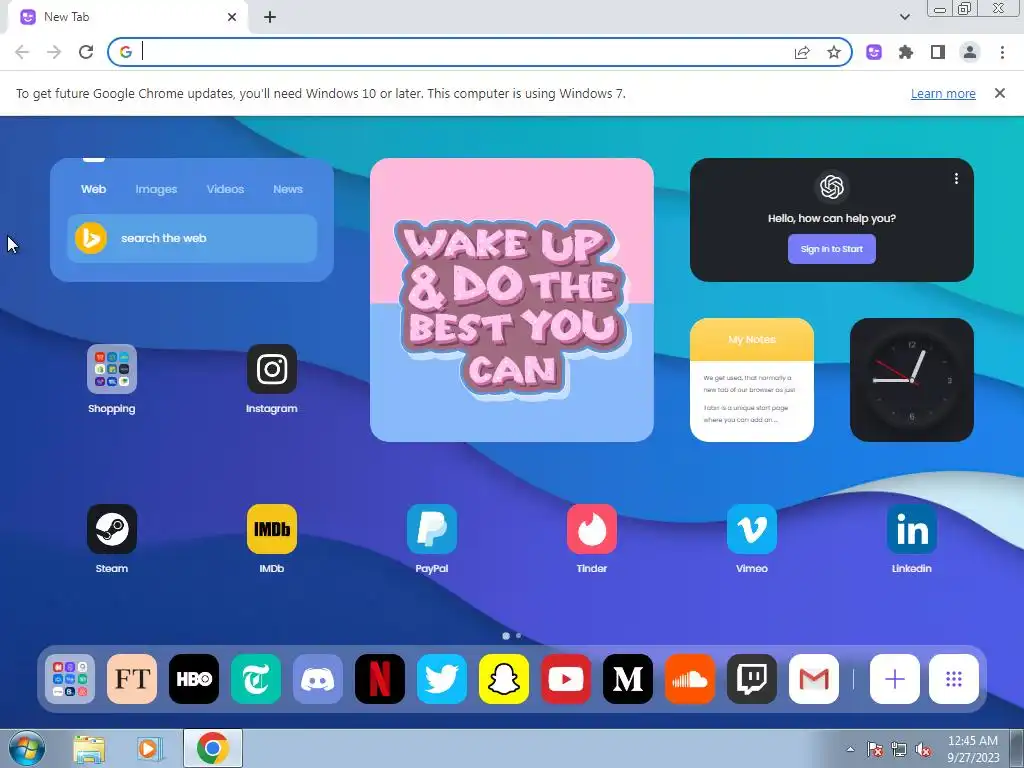Open Snapchat from the dock

[x=504, y=679]
